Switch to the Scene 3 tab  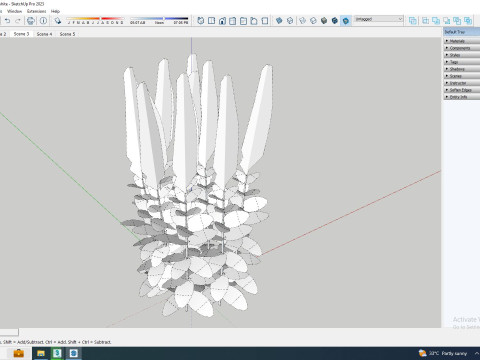pos(21,34)
